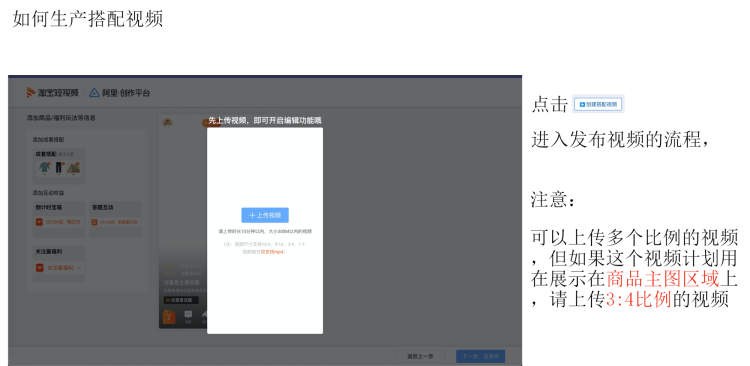Remove the 关注赢福利 item with its X

click(x=79, y=268)
